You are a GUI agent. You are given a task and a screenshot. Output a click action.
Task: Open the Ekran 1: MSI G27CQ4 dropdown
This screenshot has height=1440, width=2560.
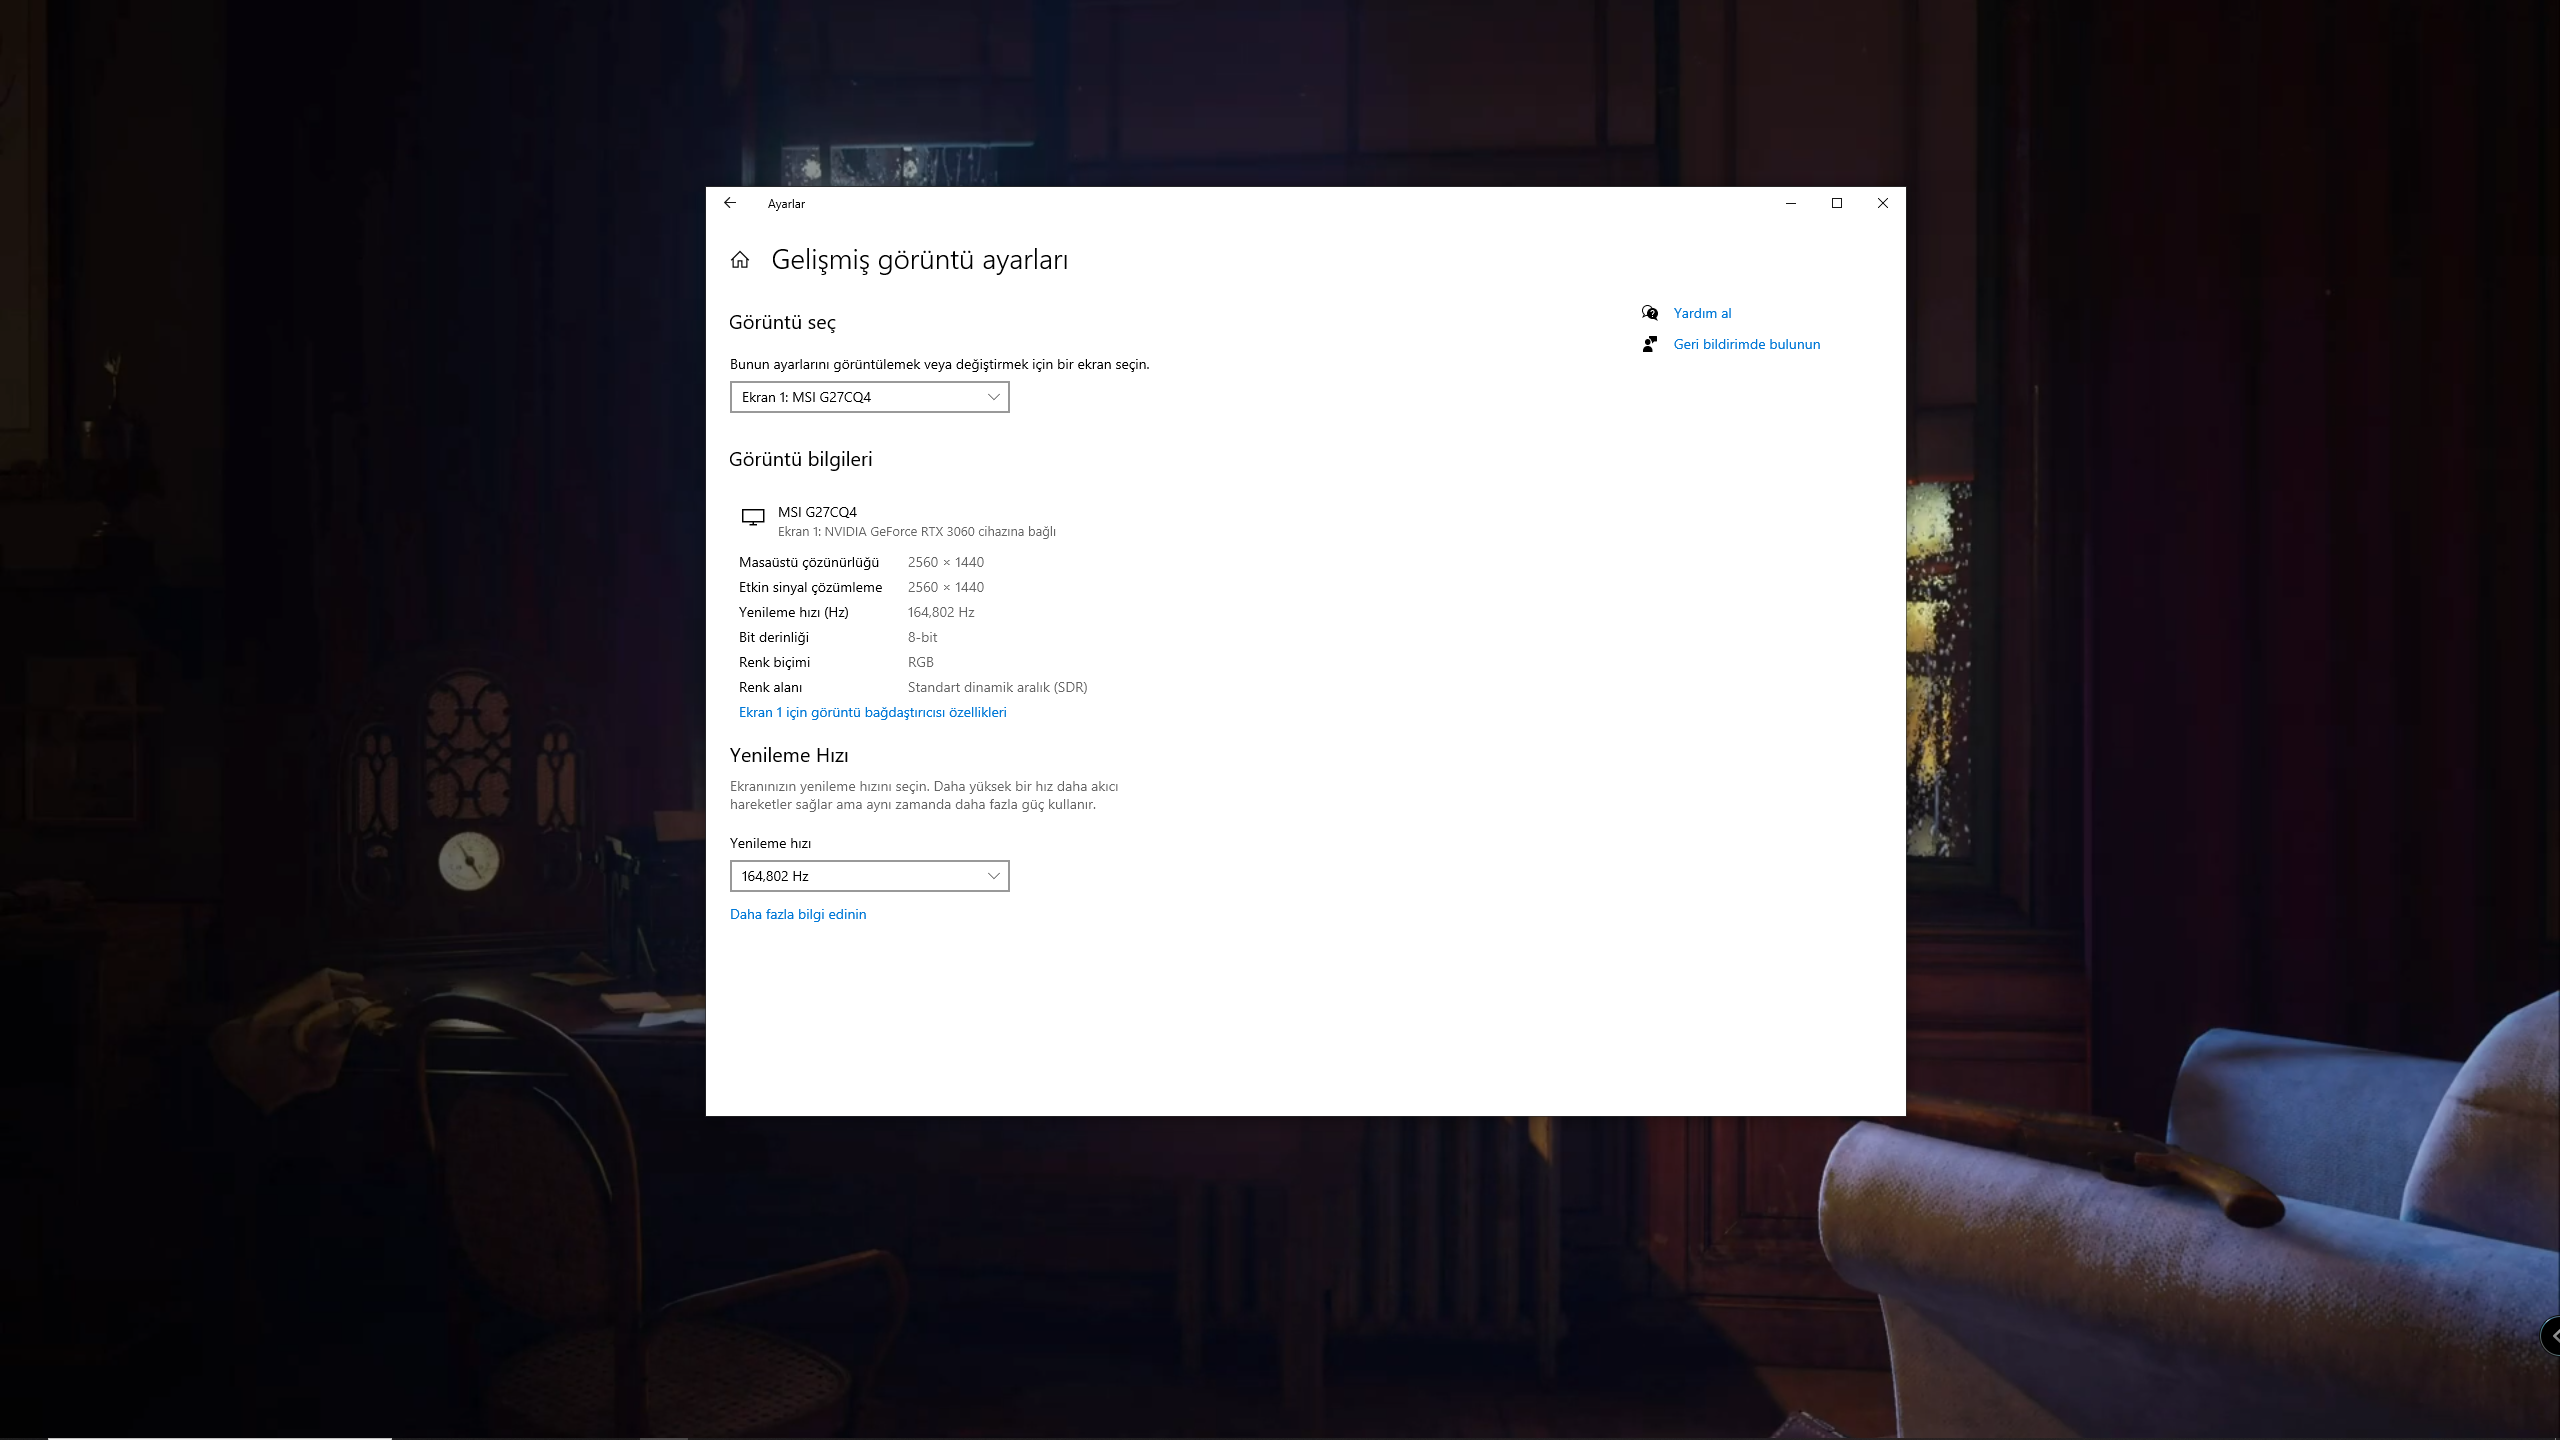tap(869, 397)
